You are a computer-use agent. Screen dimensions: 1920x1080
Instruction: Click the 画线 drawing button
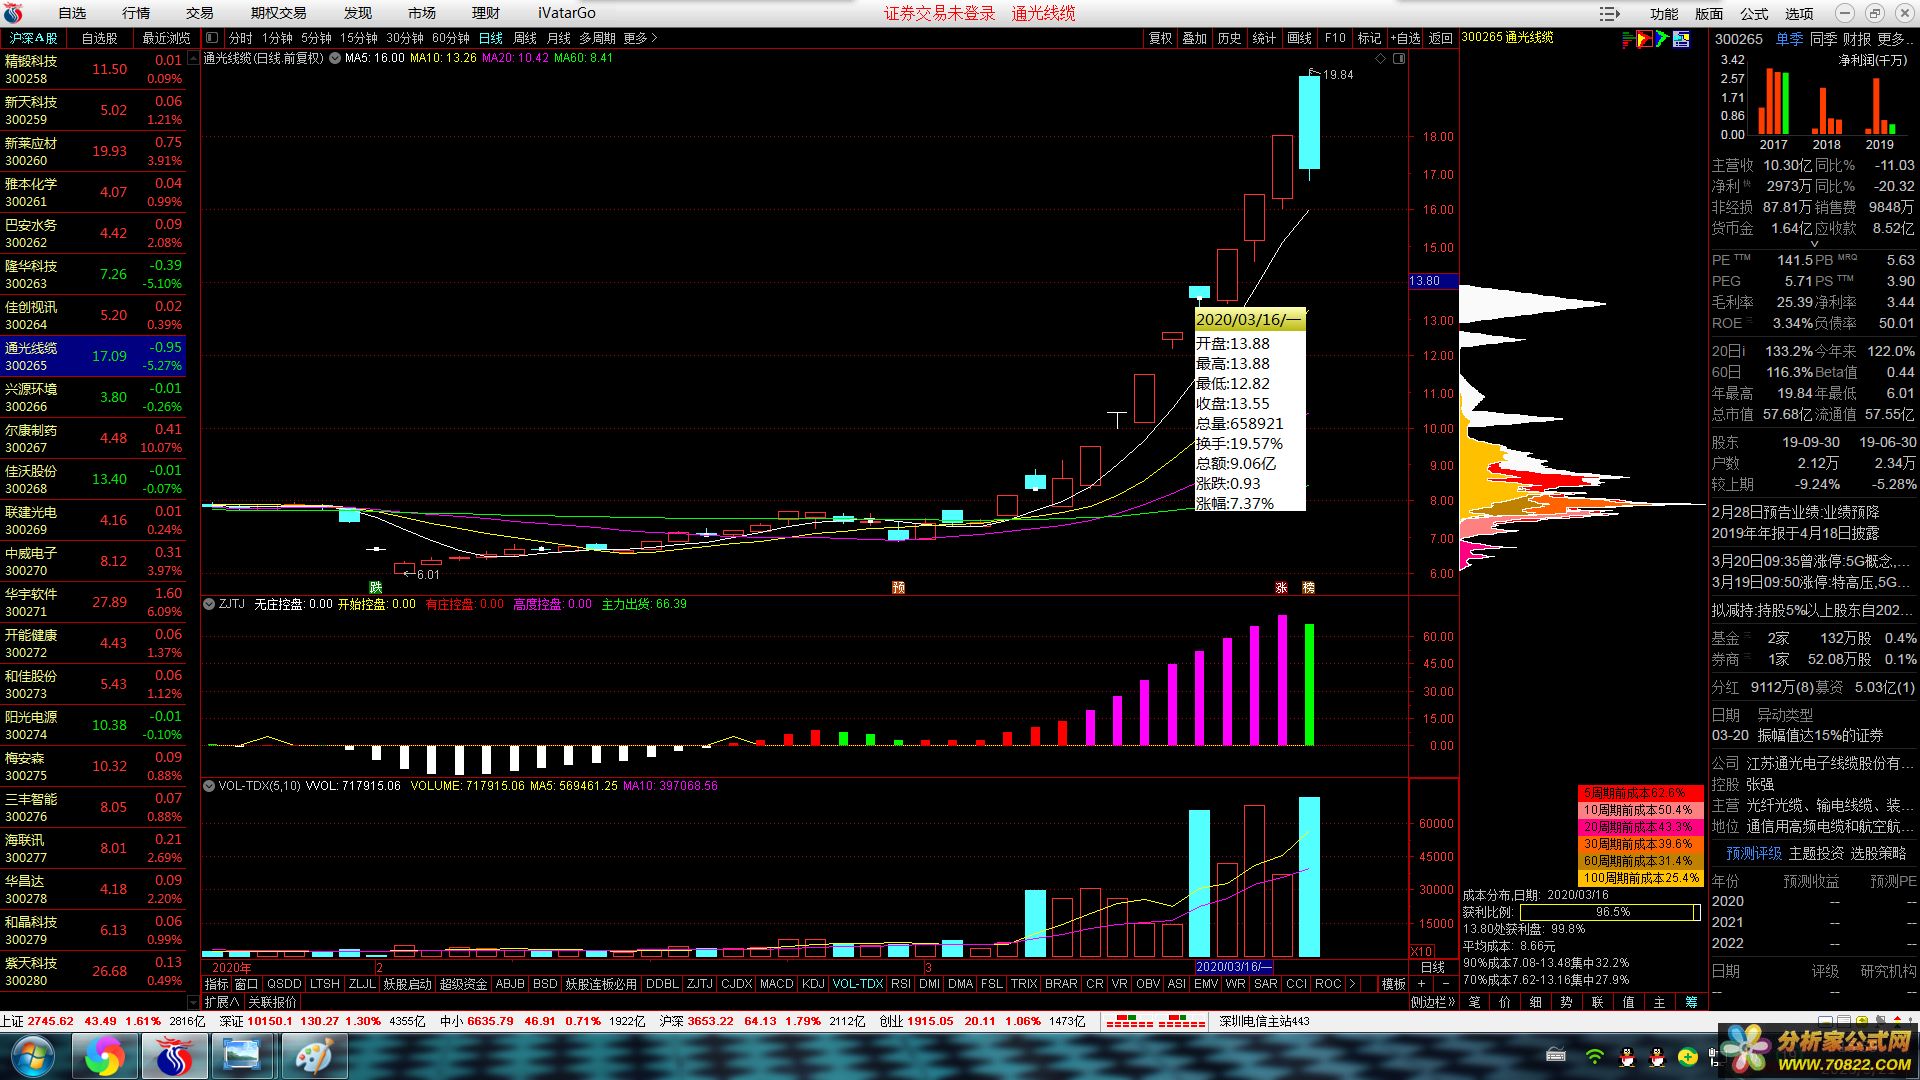tap(1299, 38)
